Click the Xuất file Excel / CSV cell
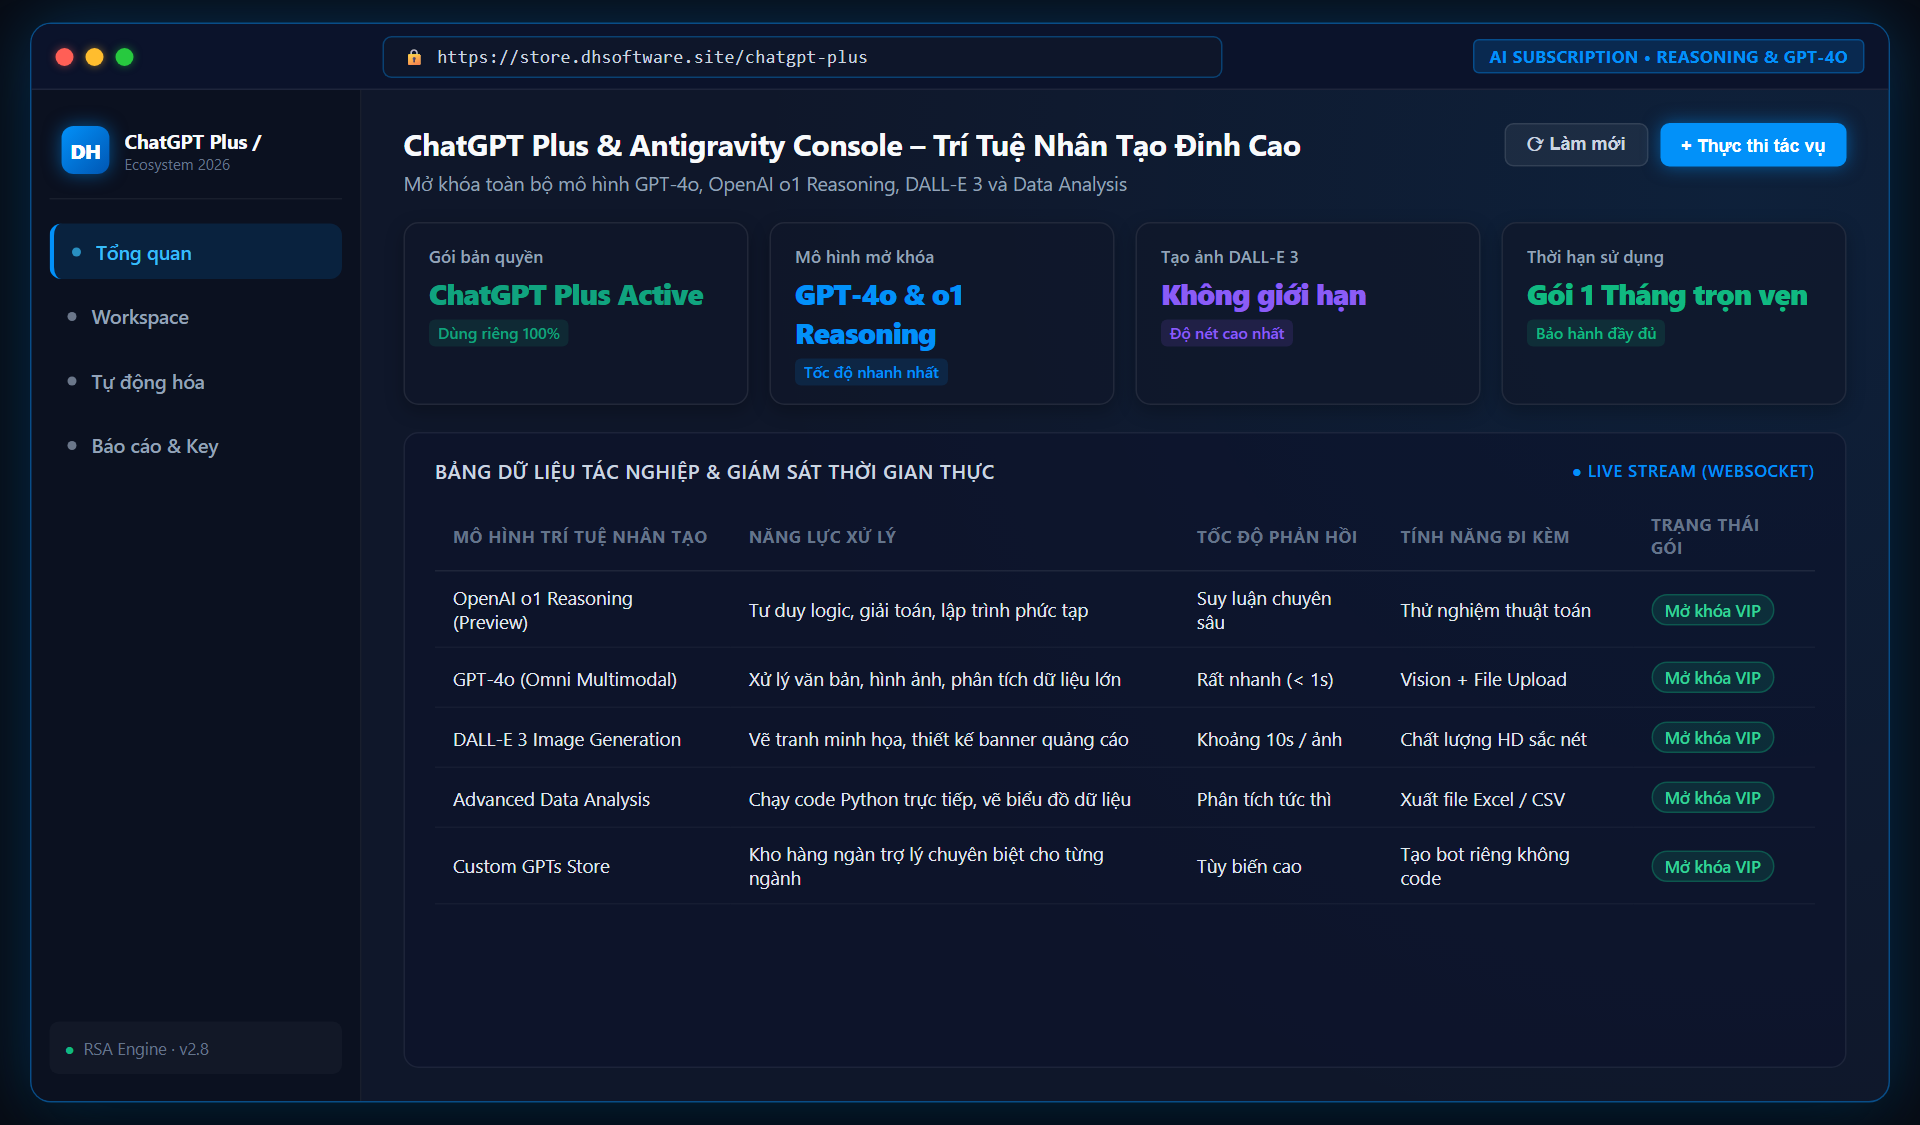 coord(1482,799)
